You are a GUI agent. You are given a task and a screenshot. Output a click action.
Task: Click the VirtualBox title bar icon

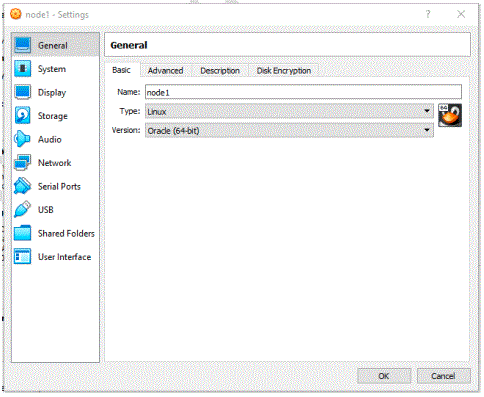click(x=16, y=14)
